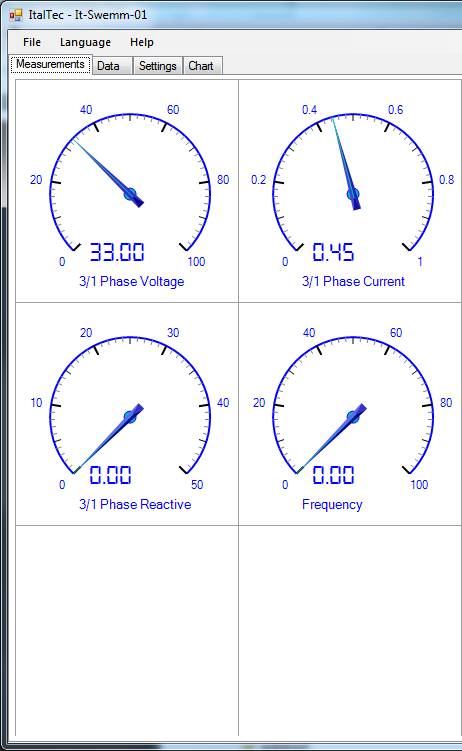Select the Measurements tab
The height and width of the screenshot is (751, 462).
point(50,64)
